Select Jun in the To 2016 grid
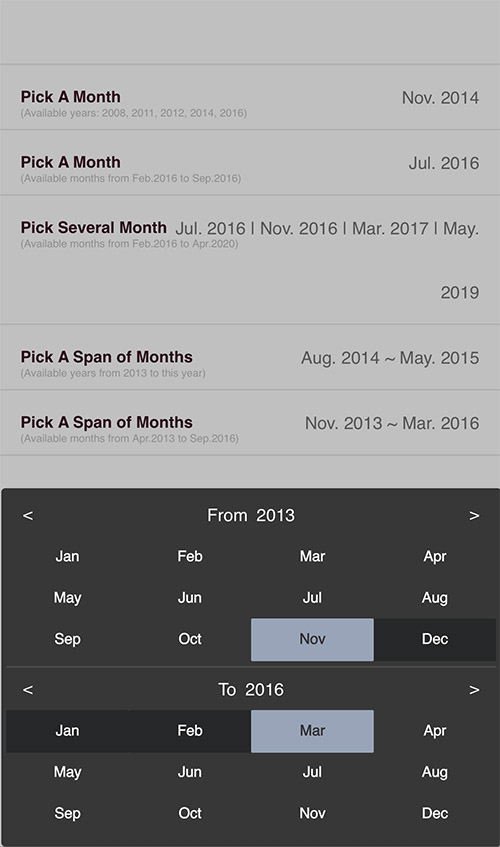Screen dimensions: 500x847 190,772
